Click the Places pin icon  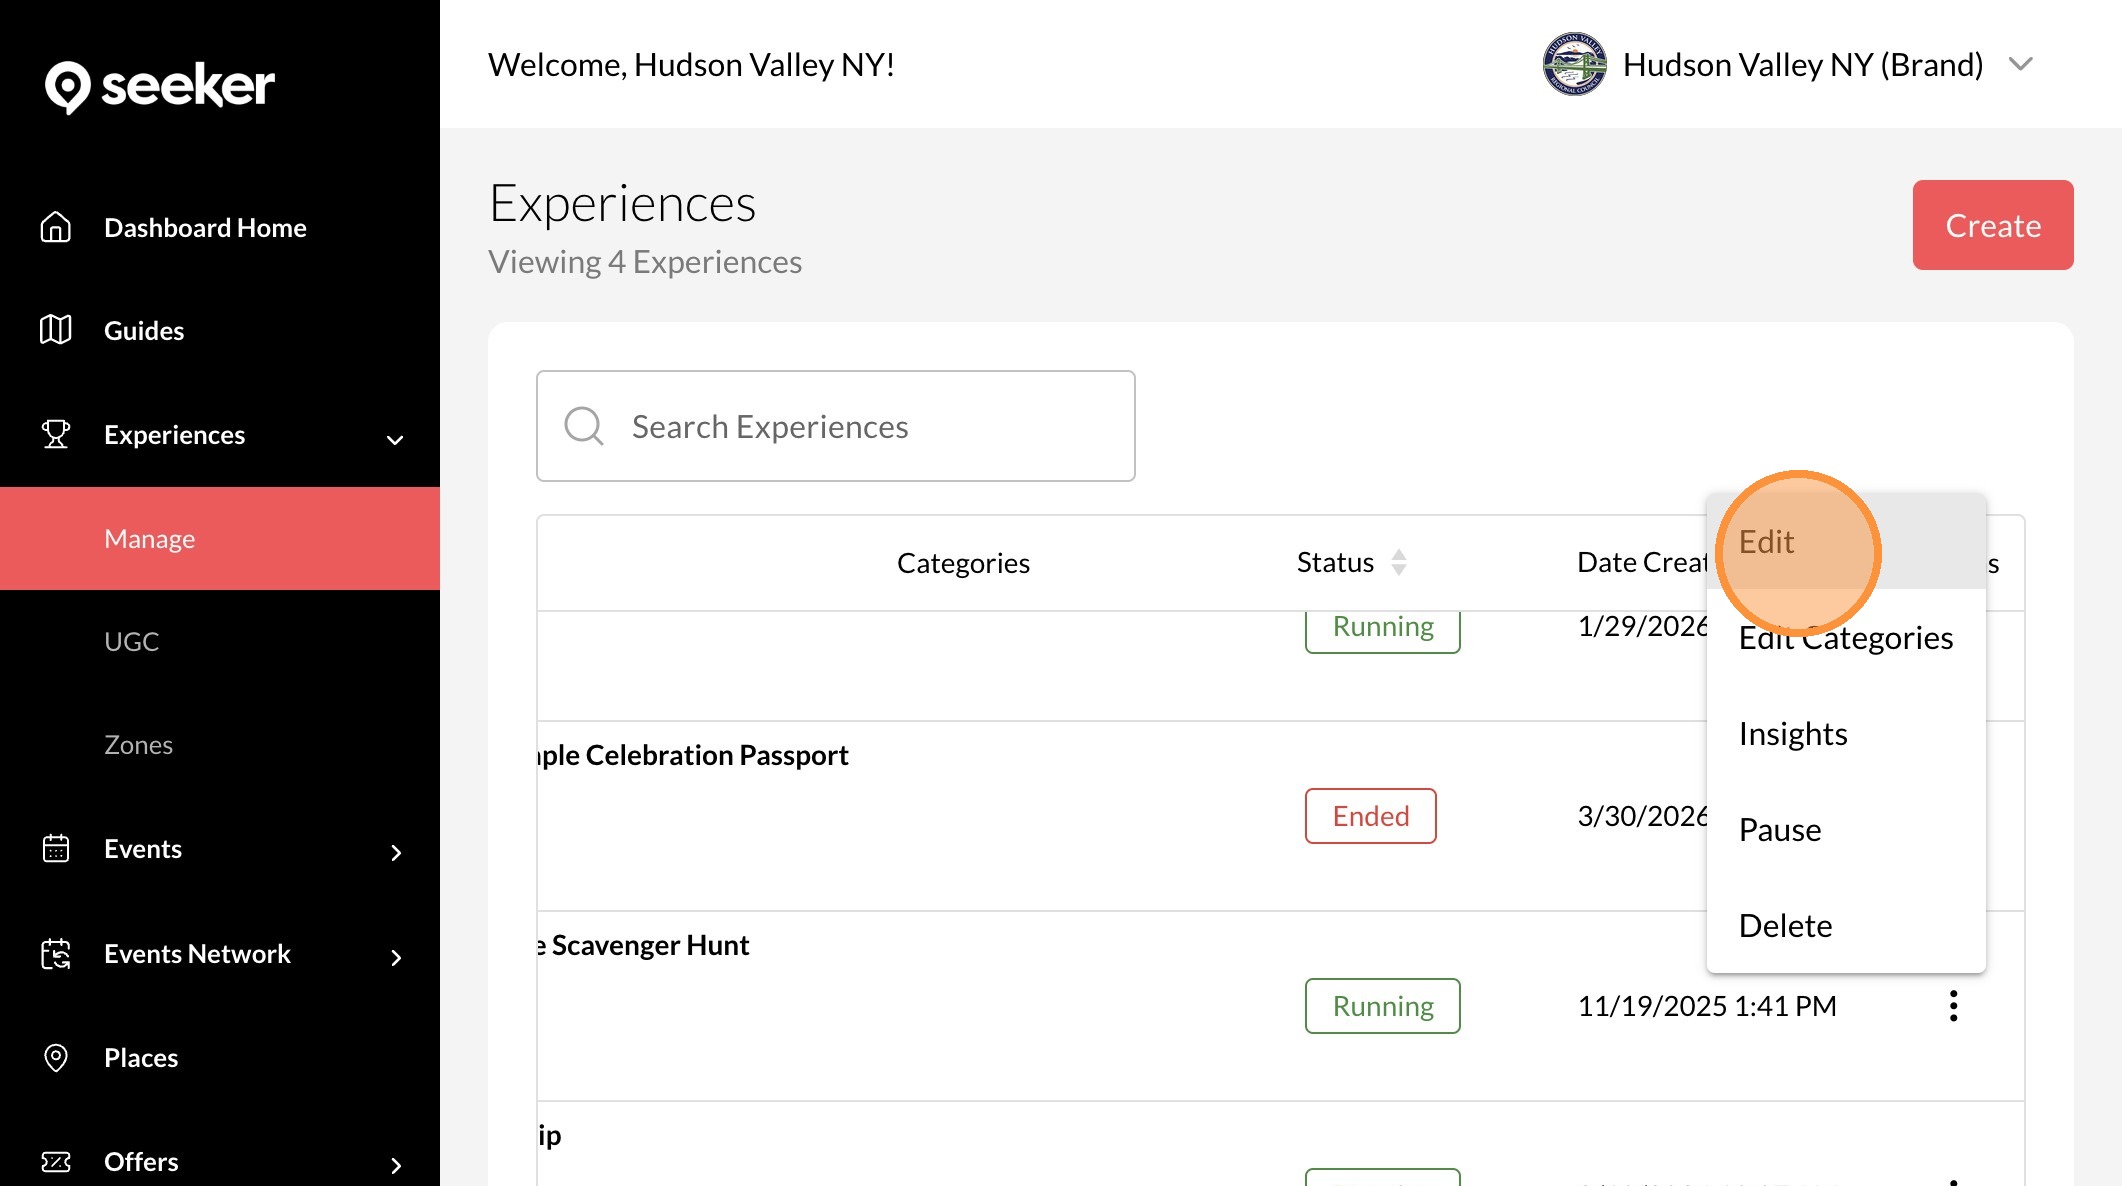(x=56, y=1057)
